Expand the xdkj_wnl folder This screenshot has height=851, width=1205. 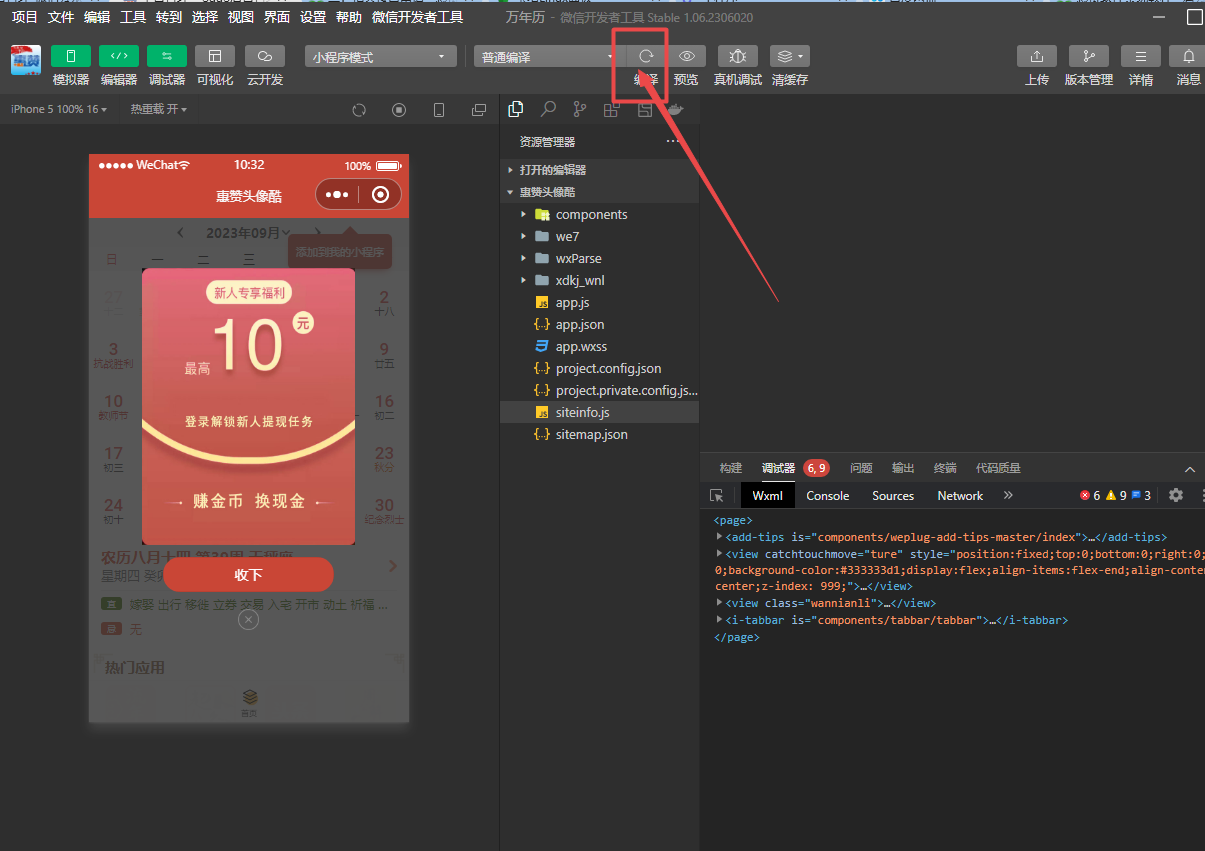(599, 280)
